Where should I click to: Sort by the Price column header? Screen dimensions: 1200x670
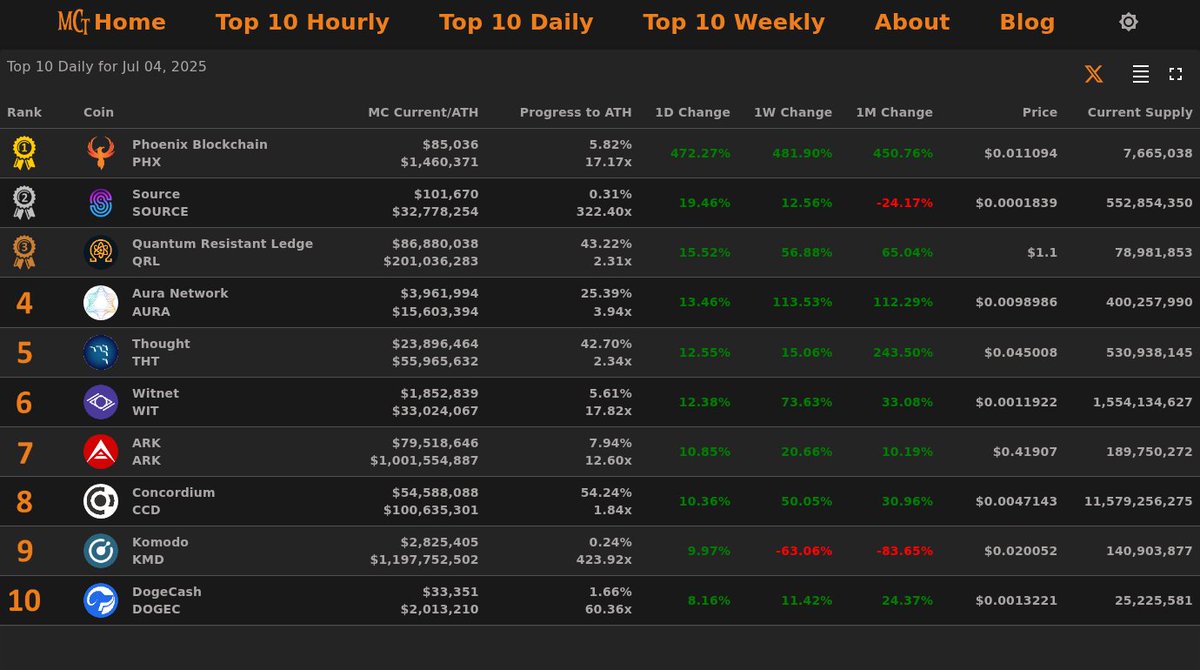1039,113
